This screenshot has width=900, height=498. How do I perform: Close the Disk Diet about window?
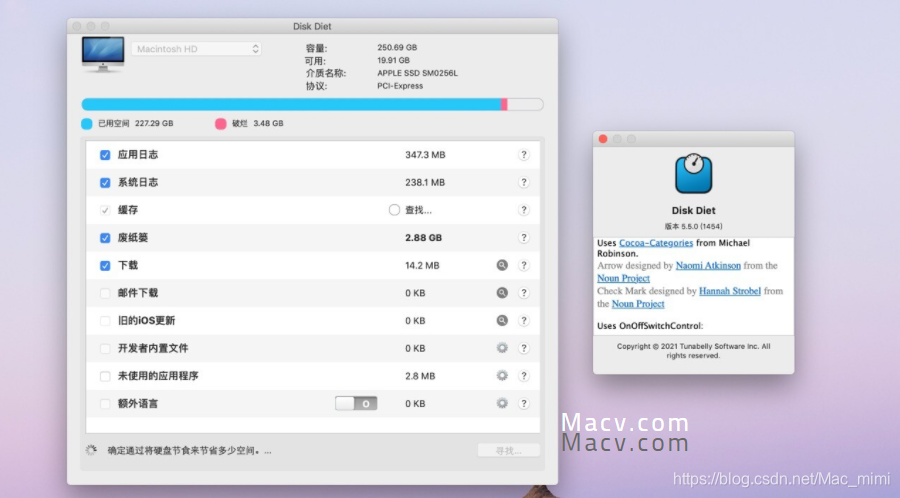603,139
